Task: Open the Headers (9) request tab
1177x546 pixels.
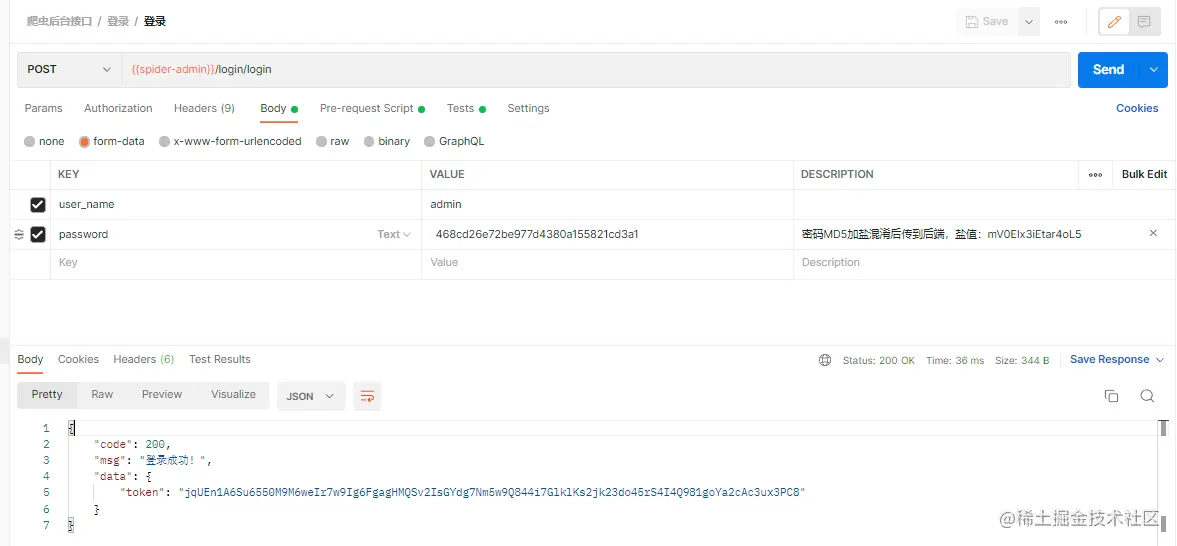Action: (204, 108)
